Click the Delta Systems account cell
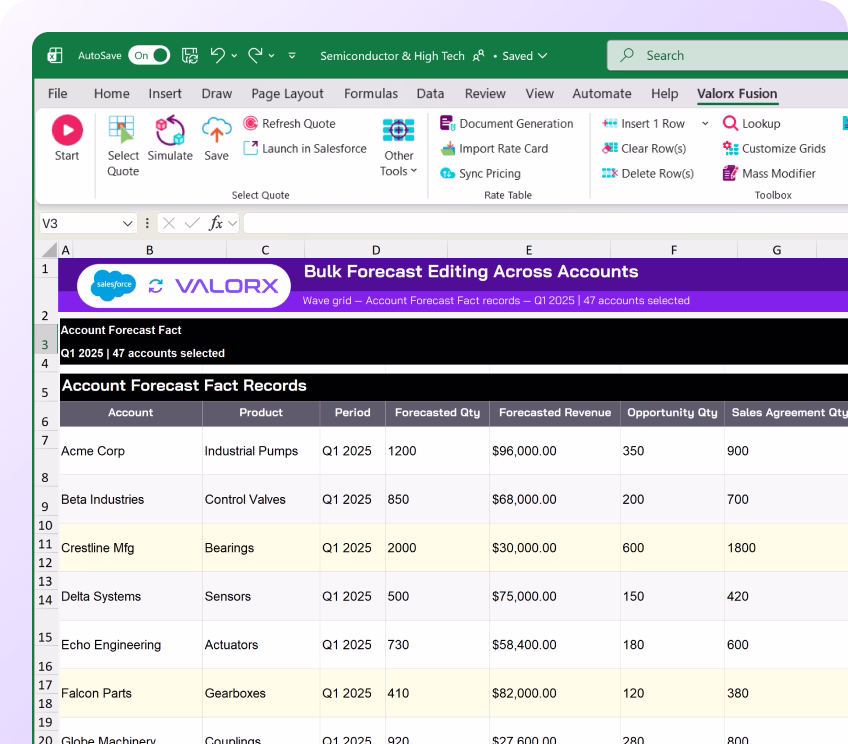 click(131, 596)
